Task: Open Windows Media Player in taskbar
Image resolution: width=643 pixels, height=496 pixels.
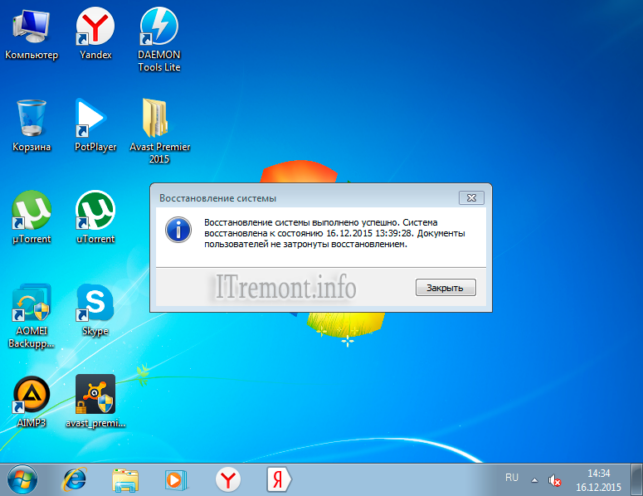Action: (176, 480)
